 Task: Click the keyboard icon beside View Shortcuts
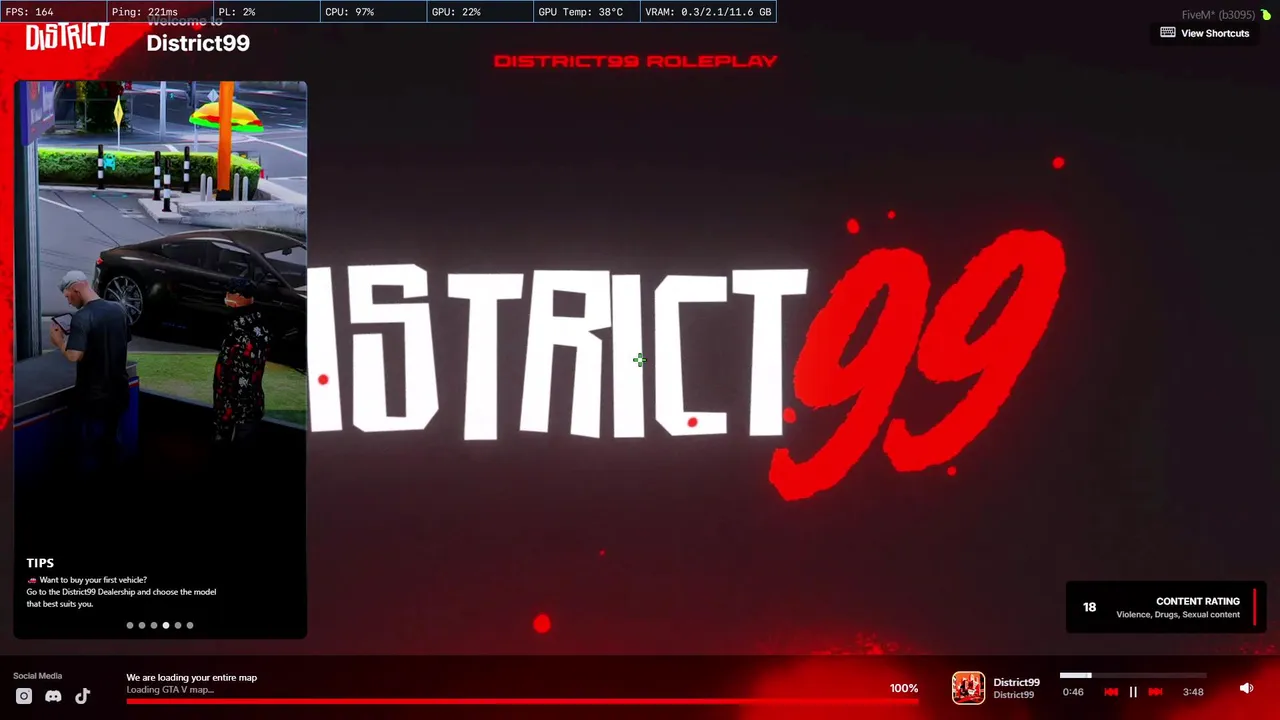pos(1167,32)
